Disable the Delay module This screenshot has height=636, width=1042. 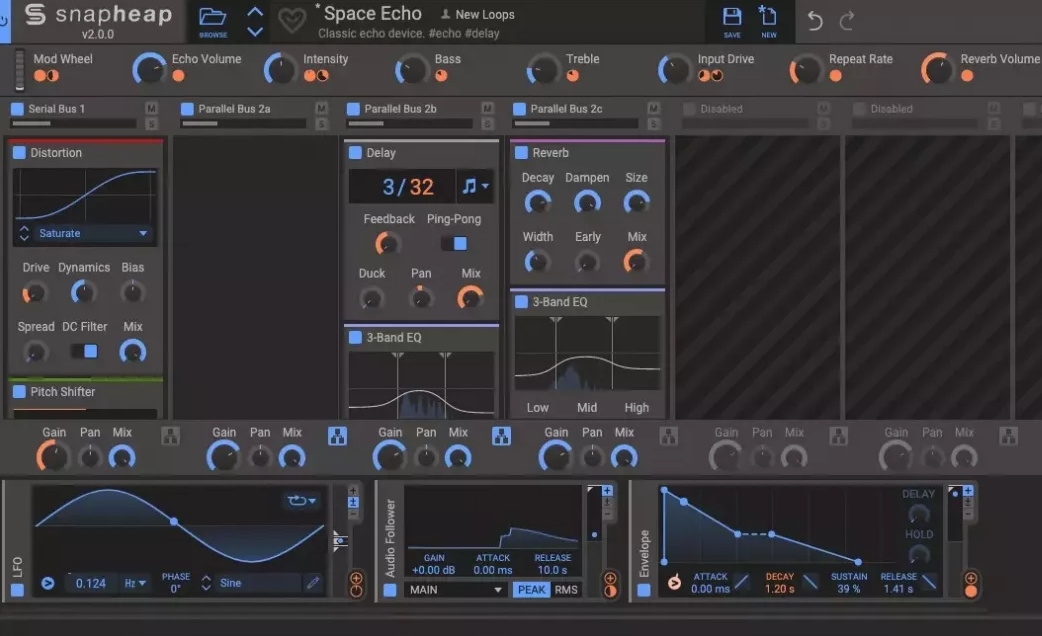(x=356, y=153)
